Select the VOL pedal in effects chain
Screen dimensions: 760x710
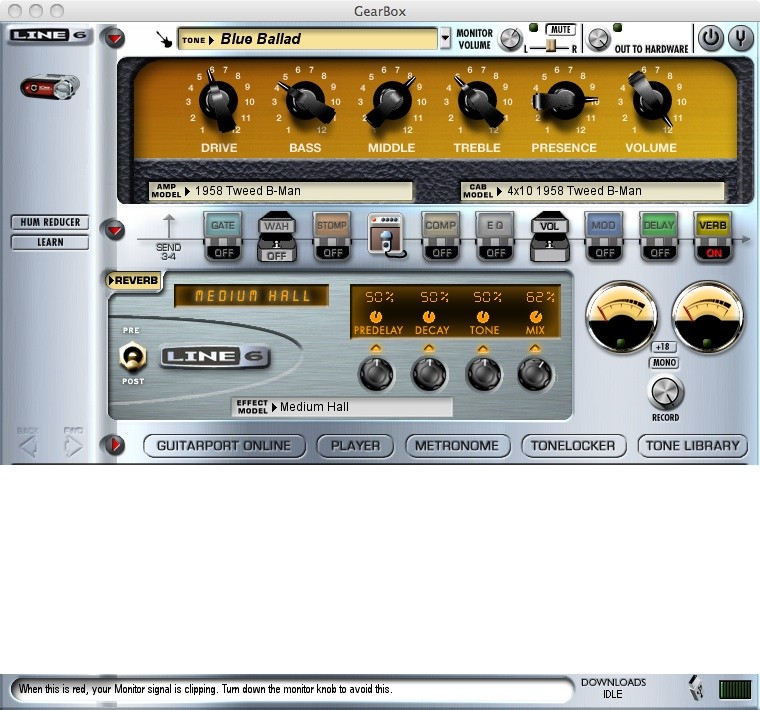point(549,237)
